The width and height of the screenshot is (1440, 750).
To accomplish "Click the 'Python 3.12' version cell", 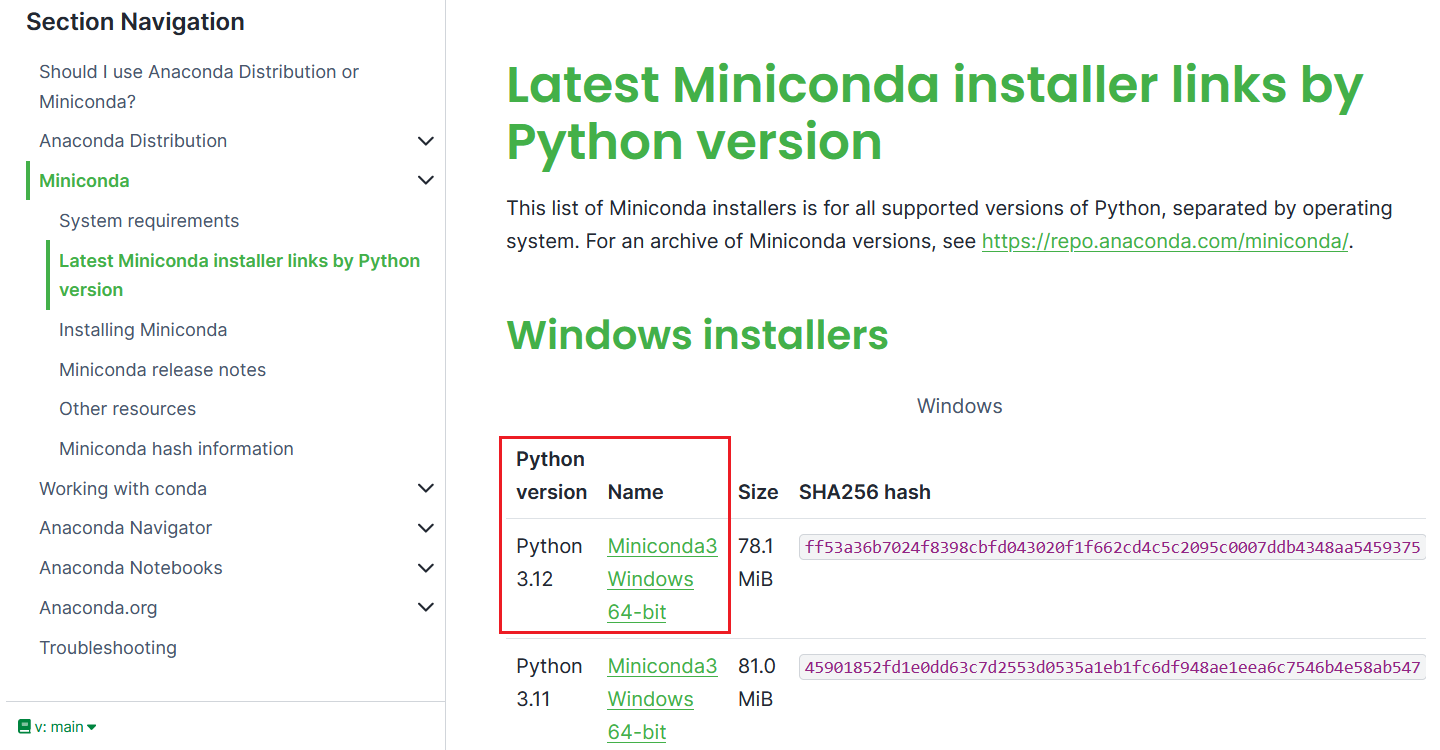I will coord(549,563).
